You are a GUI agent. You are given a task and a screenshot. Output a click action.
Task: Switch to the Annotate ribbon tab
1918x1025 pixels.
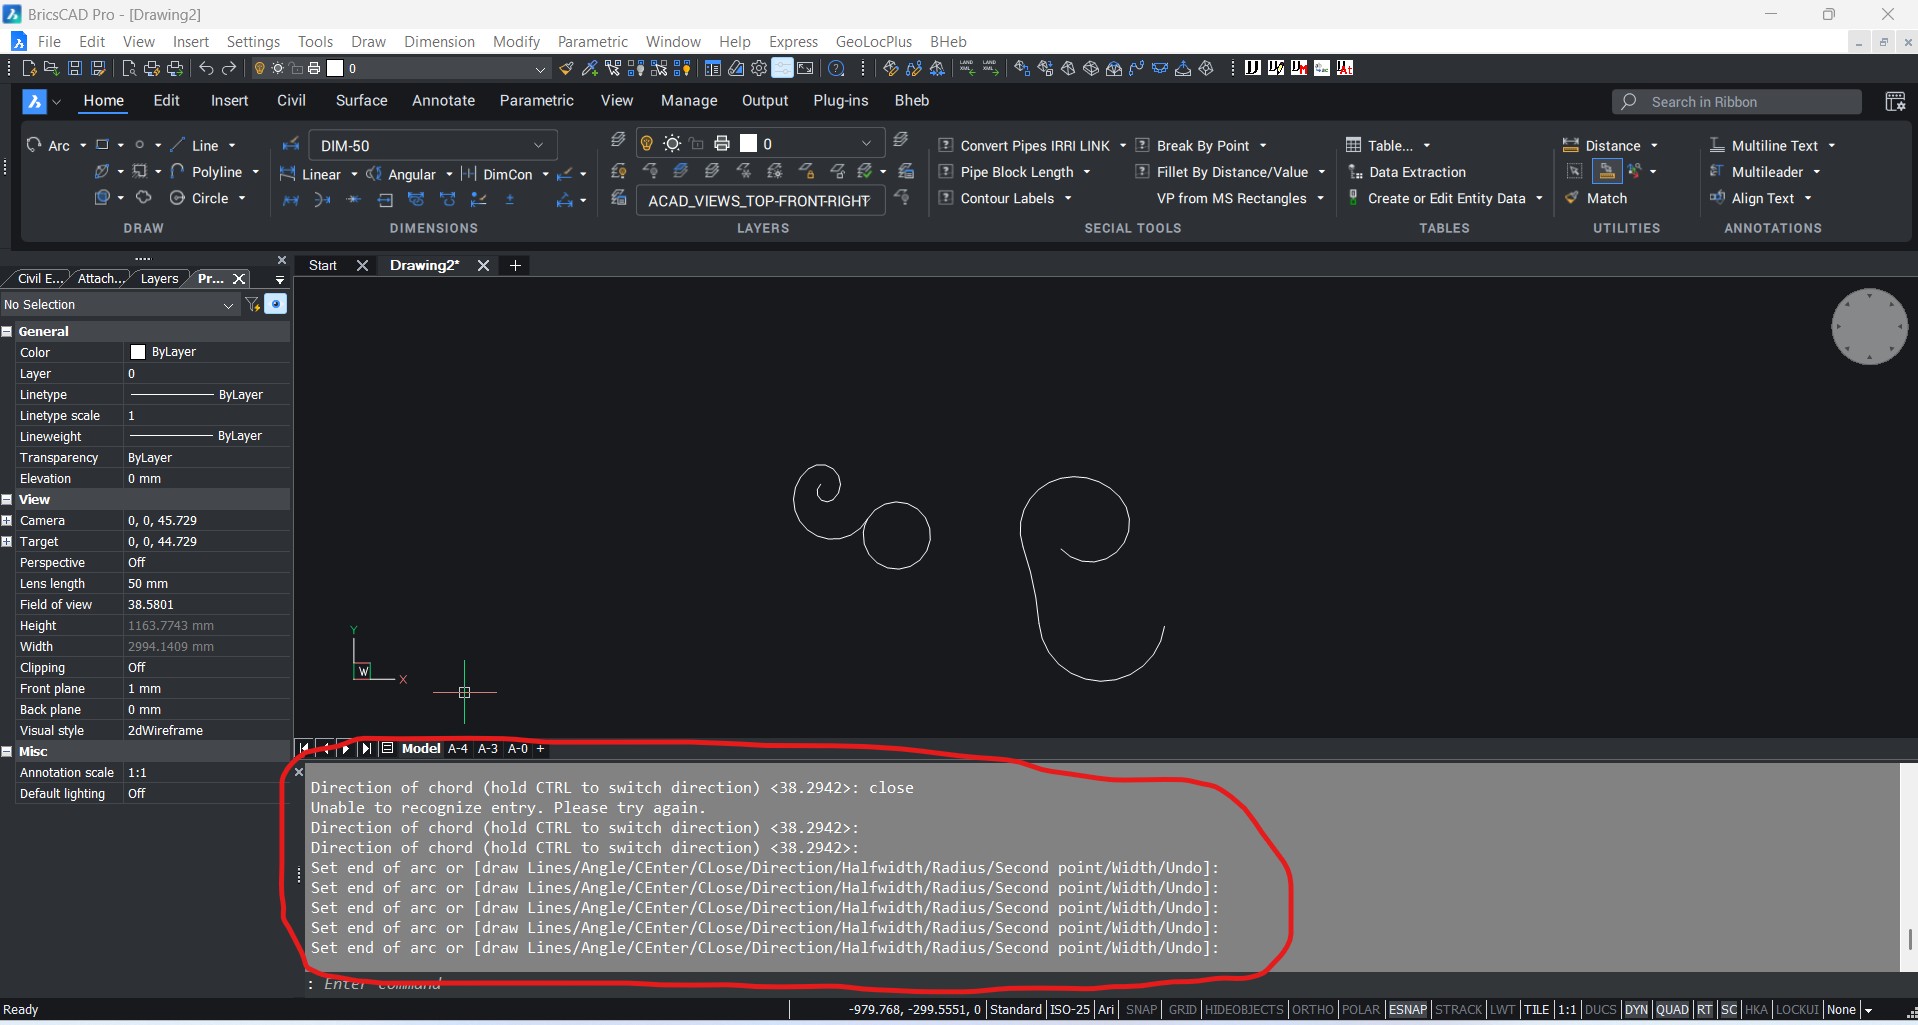pos(443,100)
